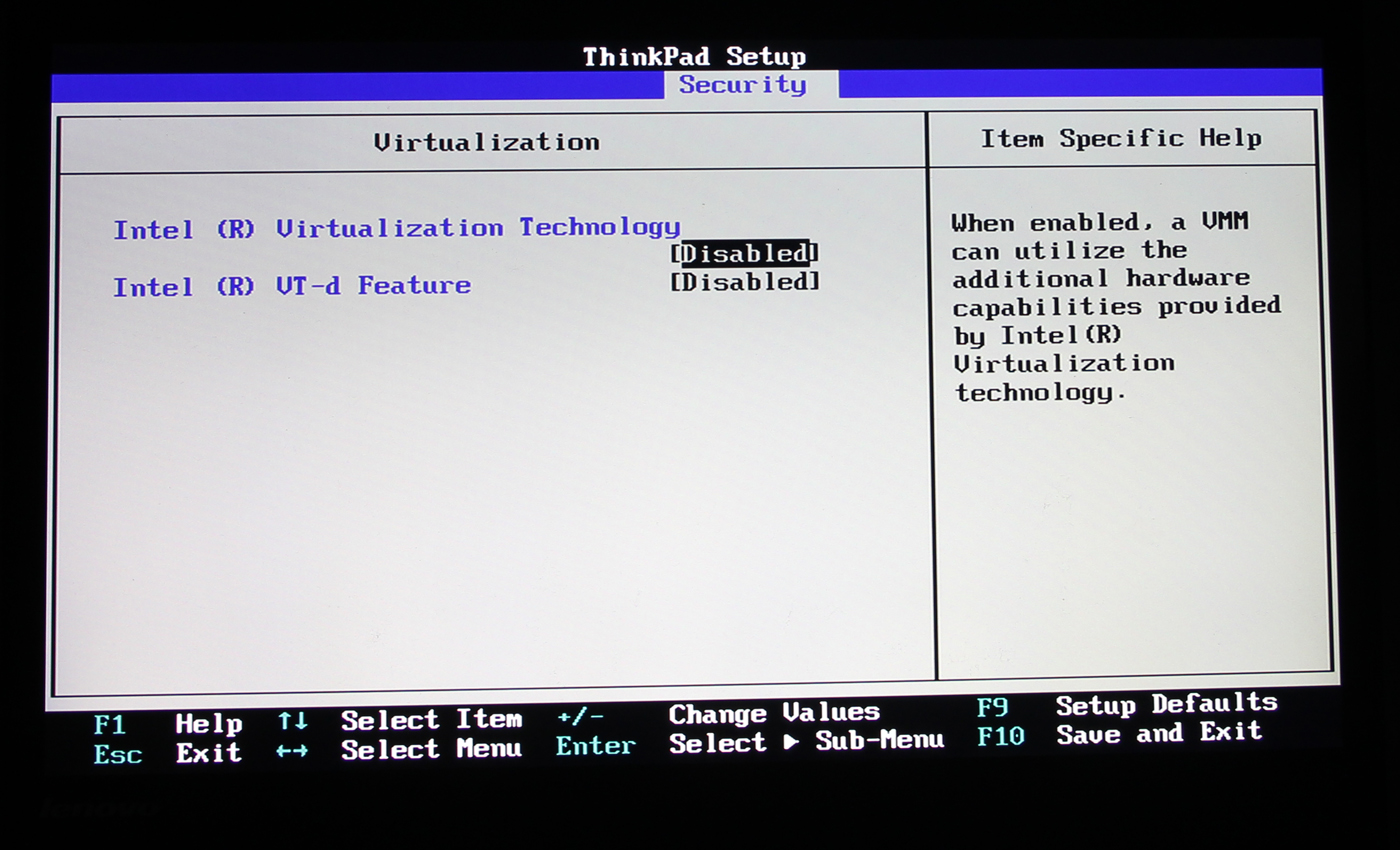1400x850 pixels.
Task: Select the Intel (R) Virtualization Technology label
Action: (x=397, y=229)
